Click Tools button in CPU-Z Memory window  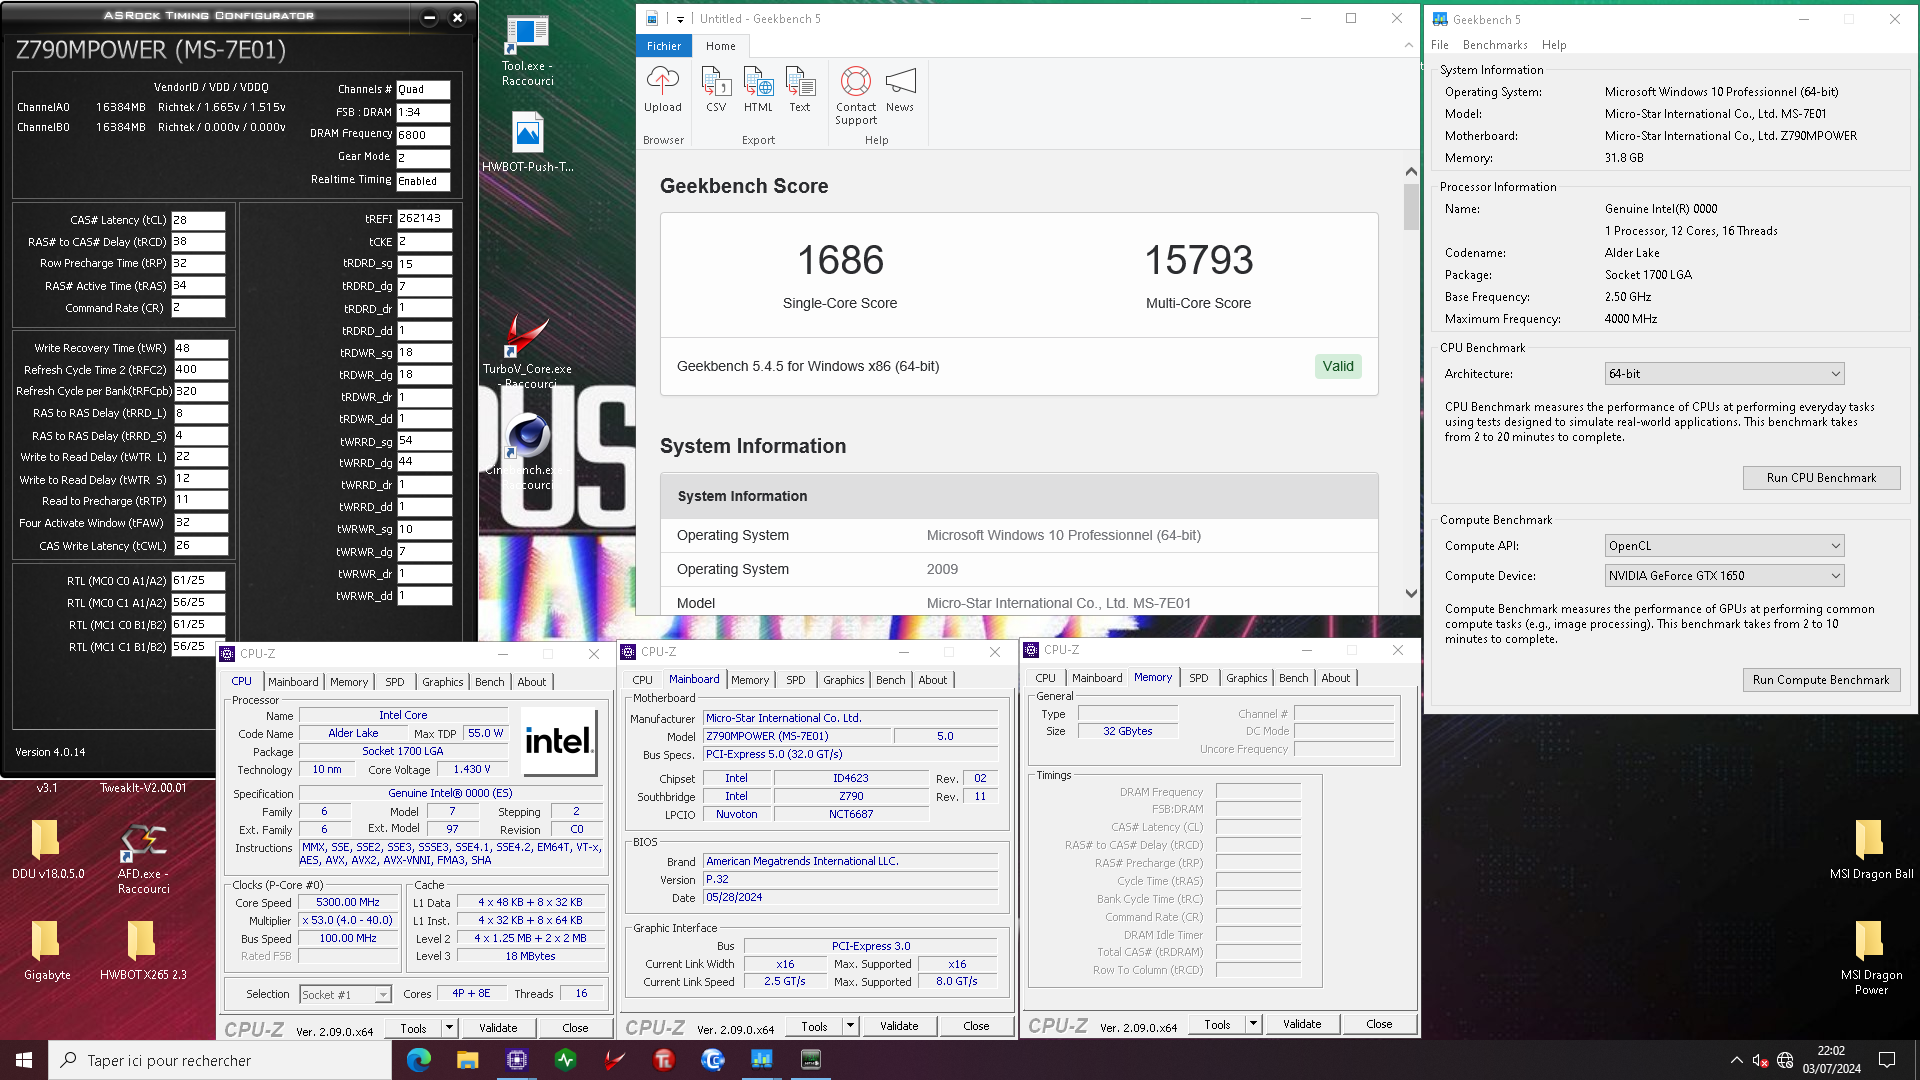[1217, 1024]
